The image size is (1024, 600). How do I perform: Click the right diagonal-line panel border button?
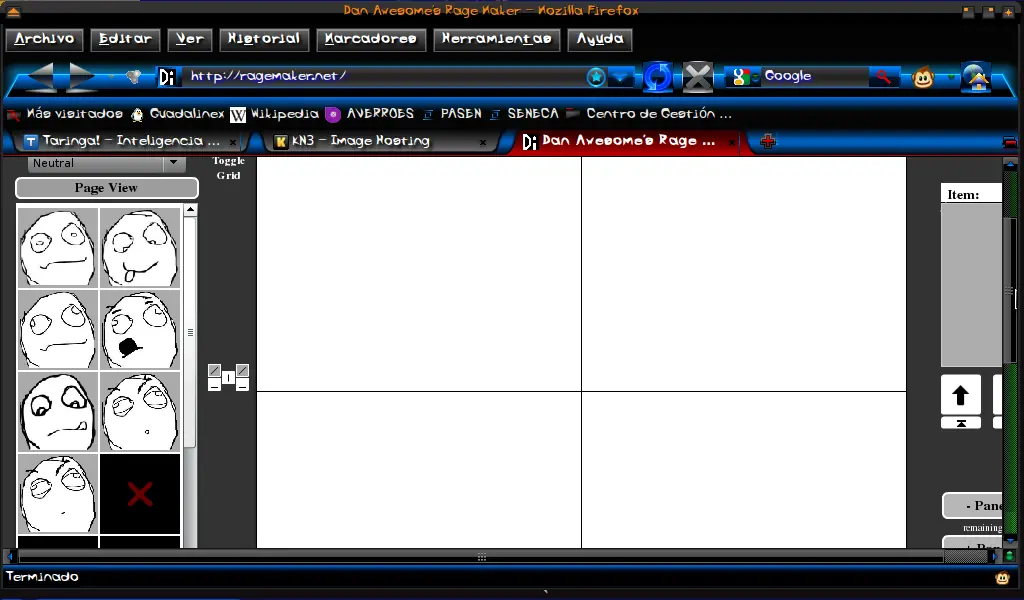pyautogui.click(x=242, y=371)
